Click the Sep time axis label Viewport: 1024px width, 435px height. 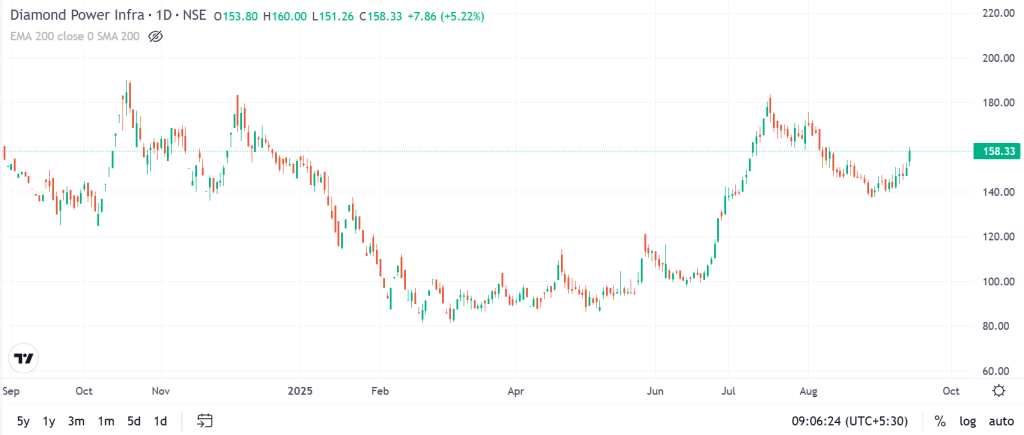[11, 391]
